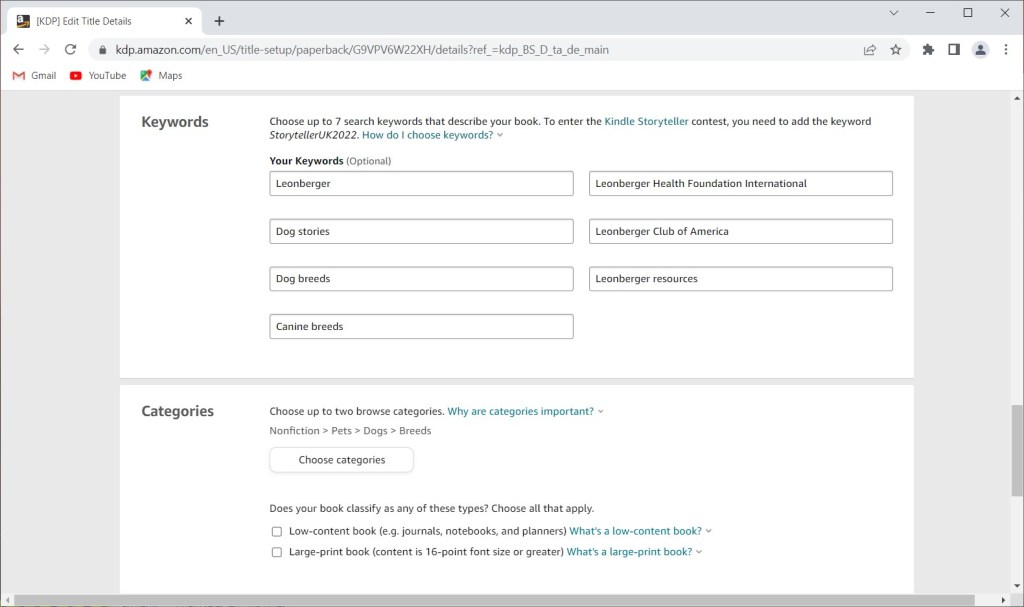Open the Chrome profile avatar
The height and width of the screenshot is (607, 1024).
point(980,49)
